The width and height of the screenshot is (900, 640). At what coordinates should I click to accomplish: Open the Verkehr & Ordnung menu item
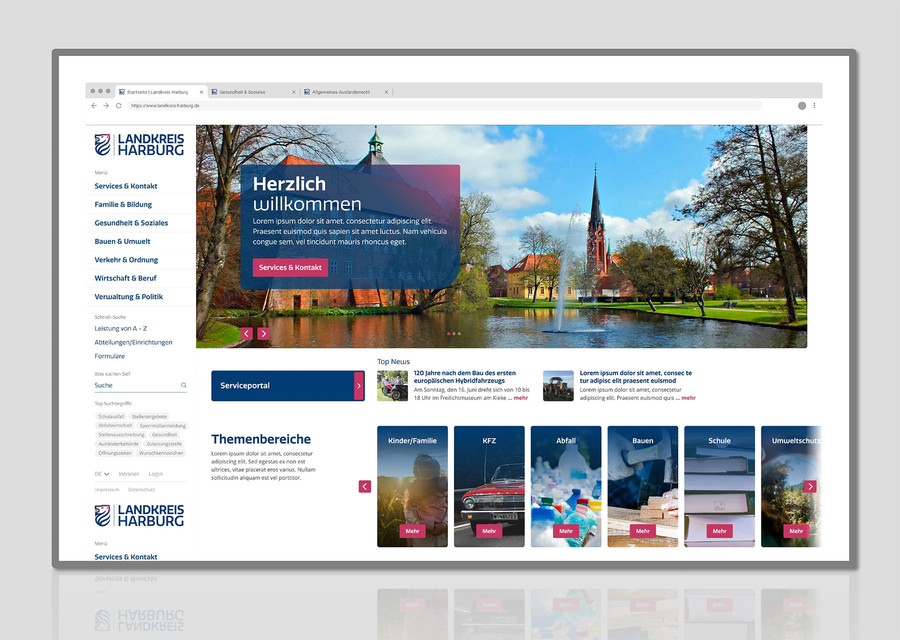(126, 259)
